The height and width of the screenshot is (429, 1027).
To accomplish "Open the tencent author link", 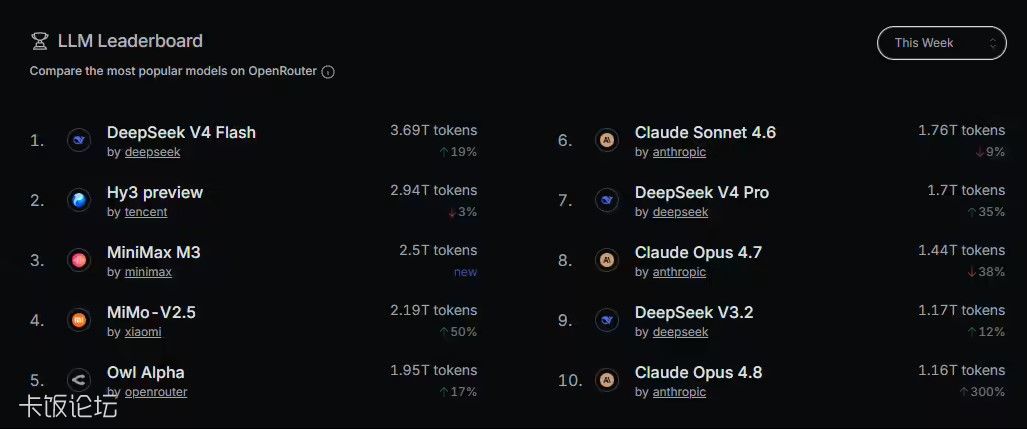I will pyautogui.click(x=146, y=212).
